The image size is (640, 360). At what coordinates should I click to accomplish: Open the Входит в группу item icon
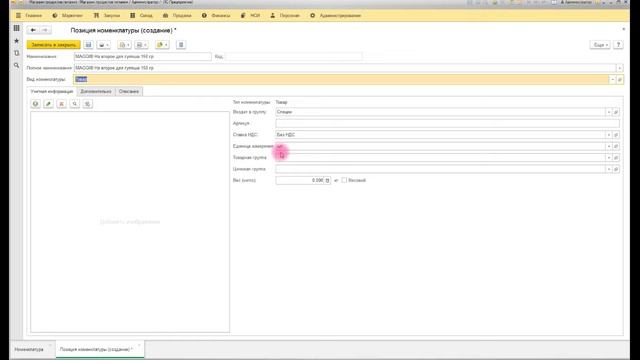(616, 112)
